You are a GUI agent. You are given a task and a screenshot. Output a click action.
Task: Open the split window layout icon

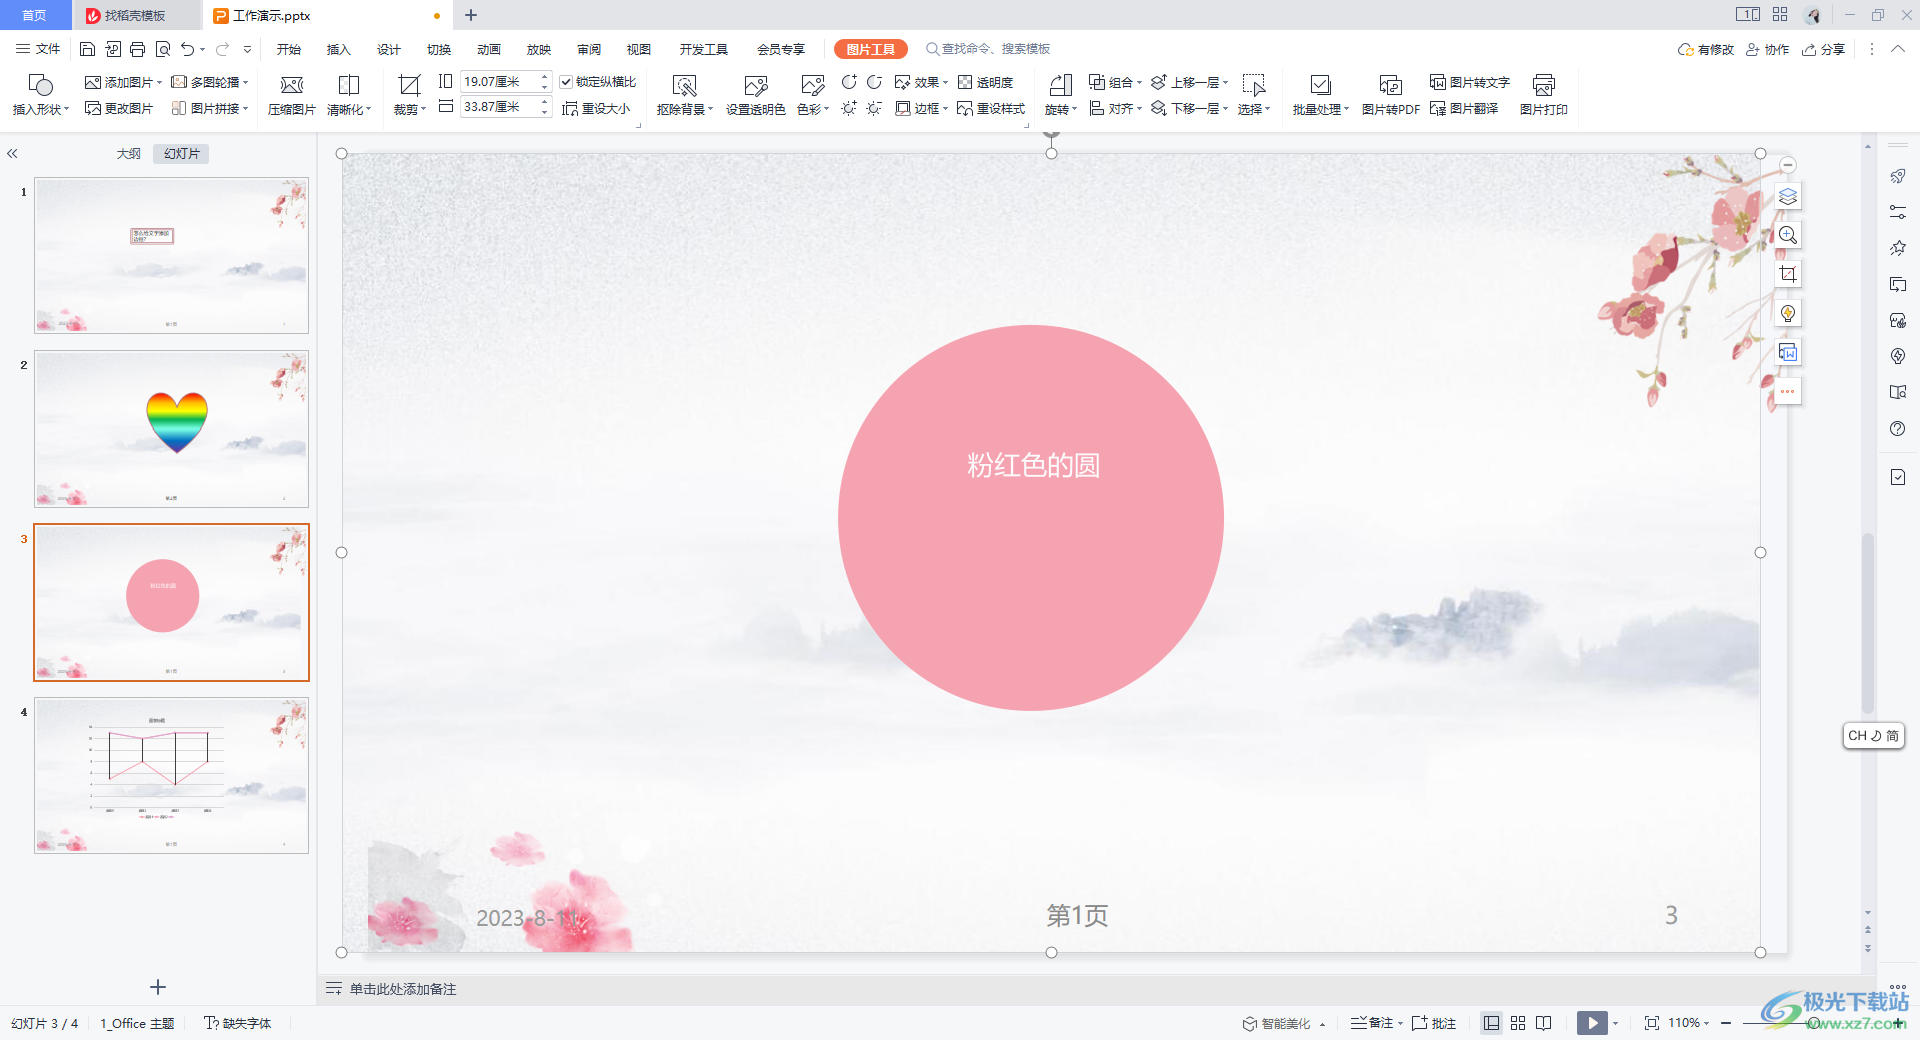1747,15
